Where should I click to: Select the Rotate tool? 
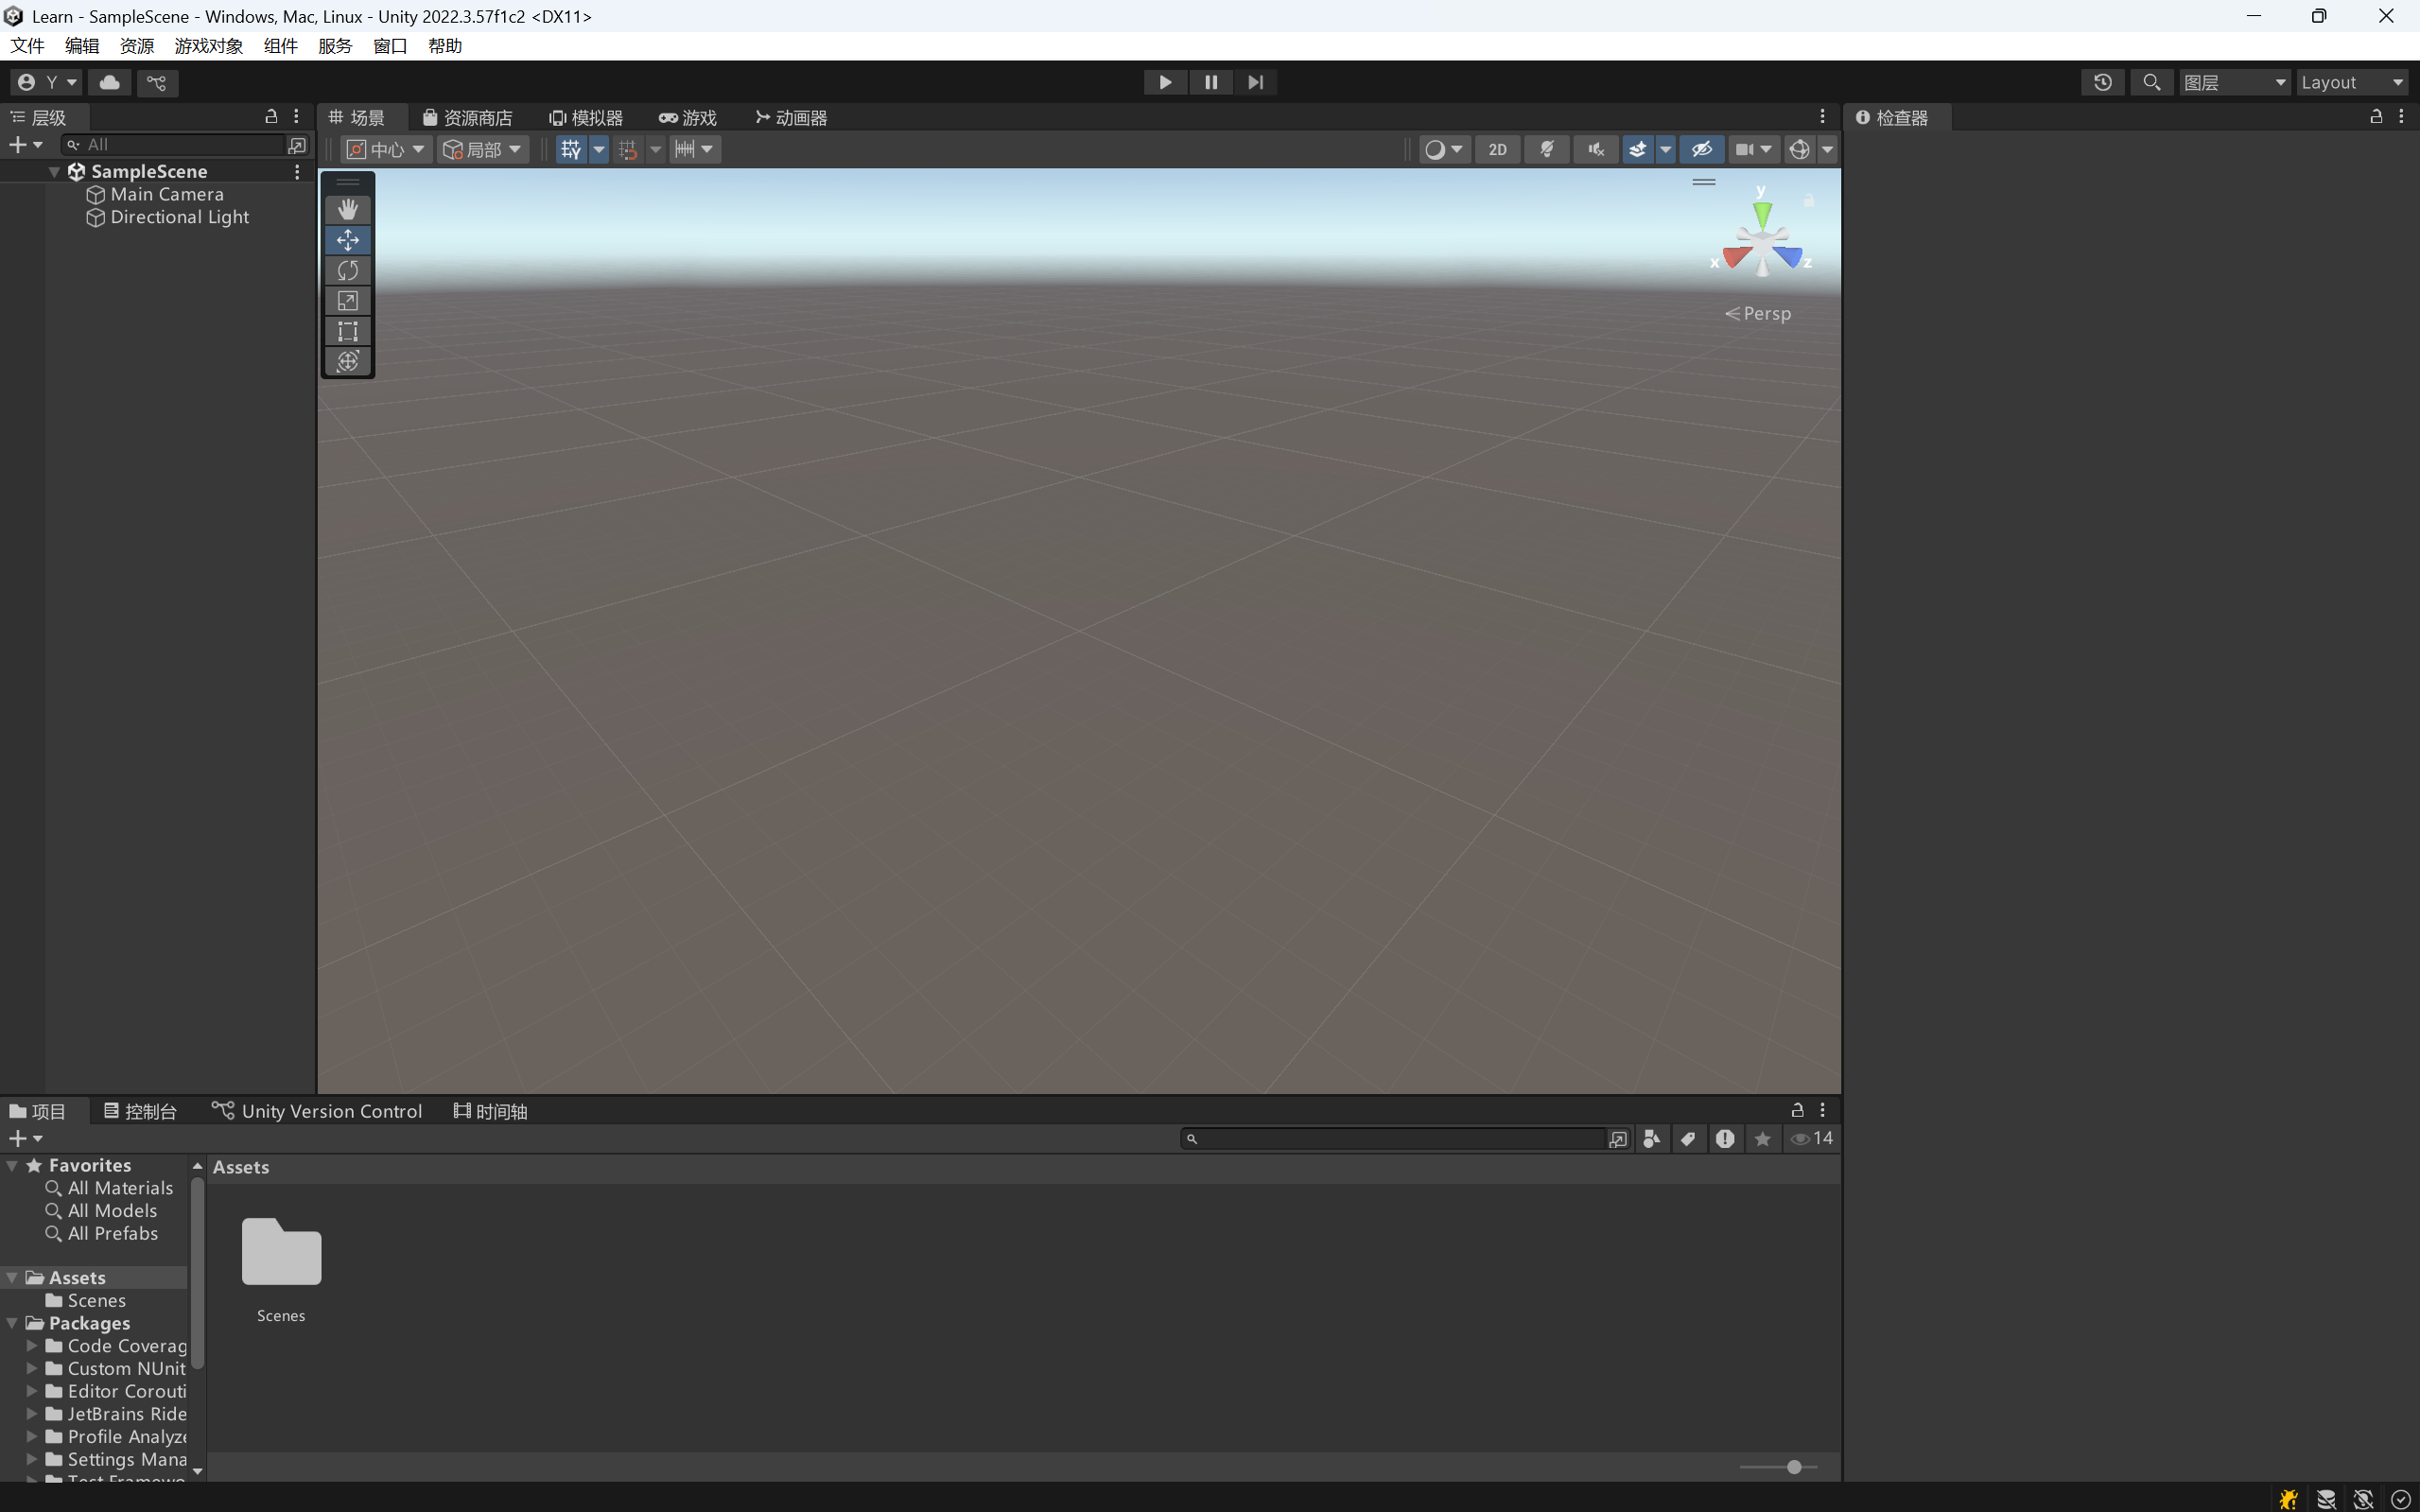pos(347,270)
